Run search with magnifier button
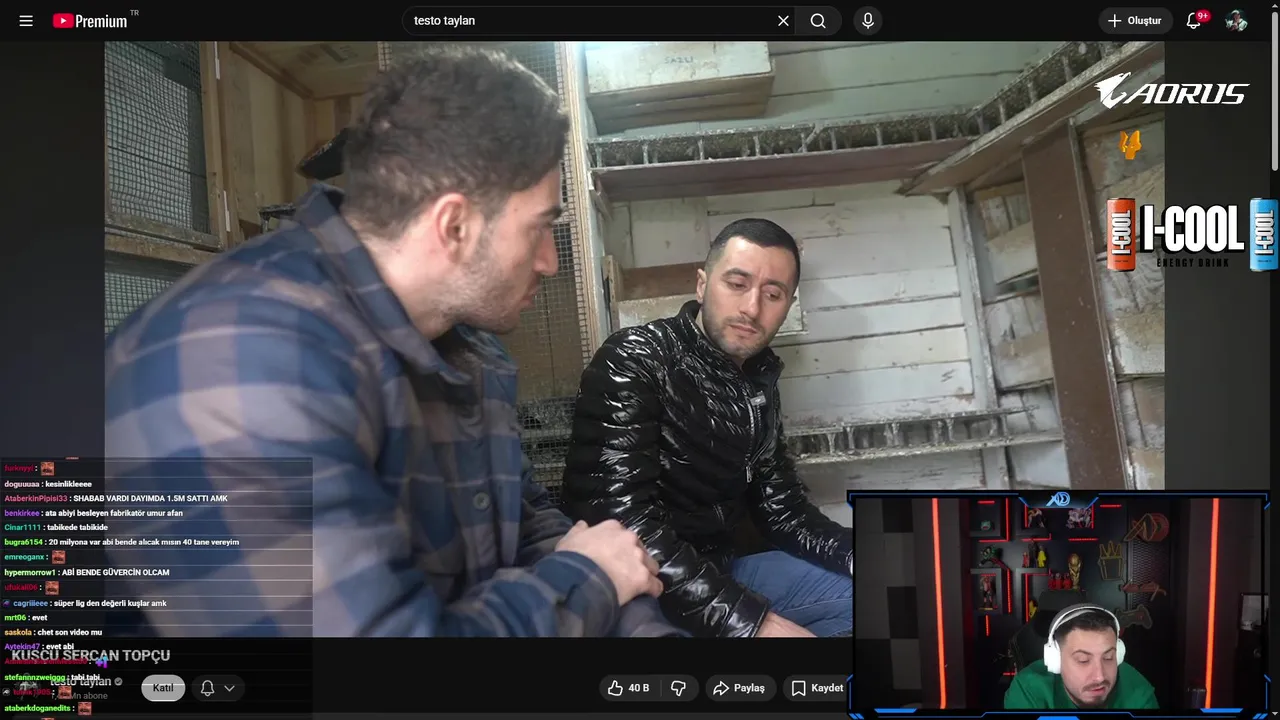 tap(819, 21)
